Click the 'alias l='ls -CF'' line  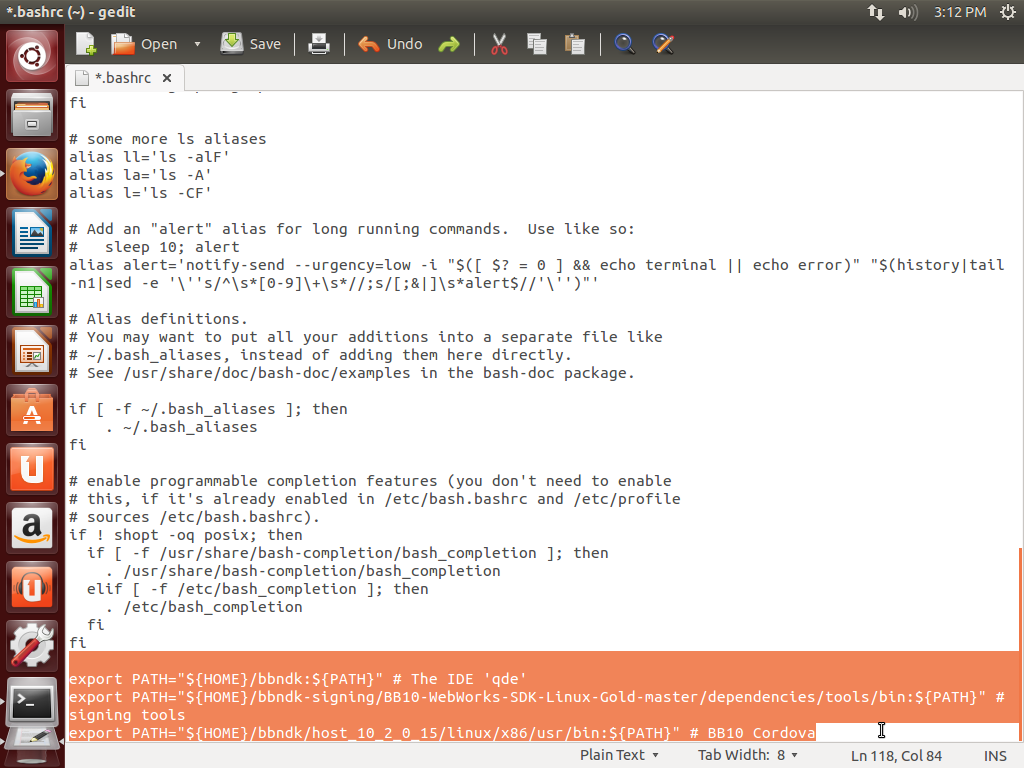click(140, 193)
